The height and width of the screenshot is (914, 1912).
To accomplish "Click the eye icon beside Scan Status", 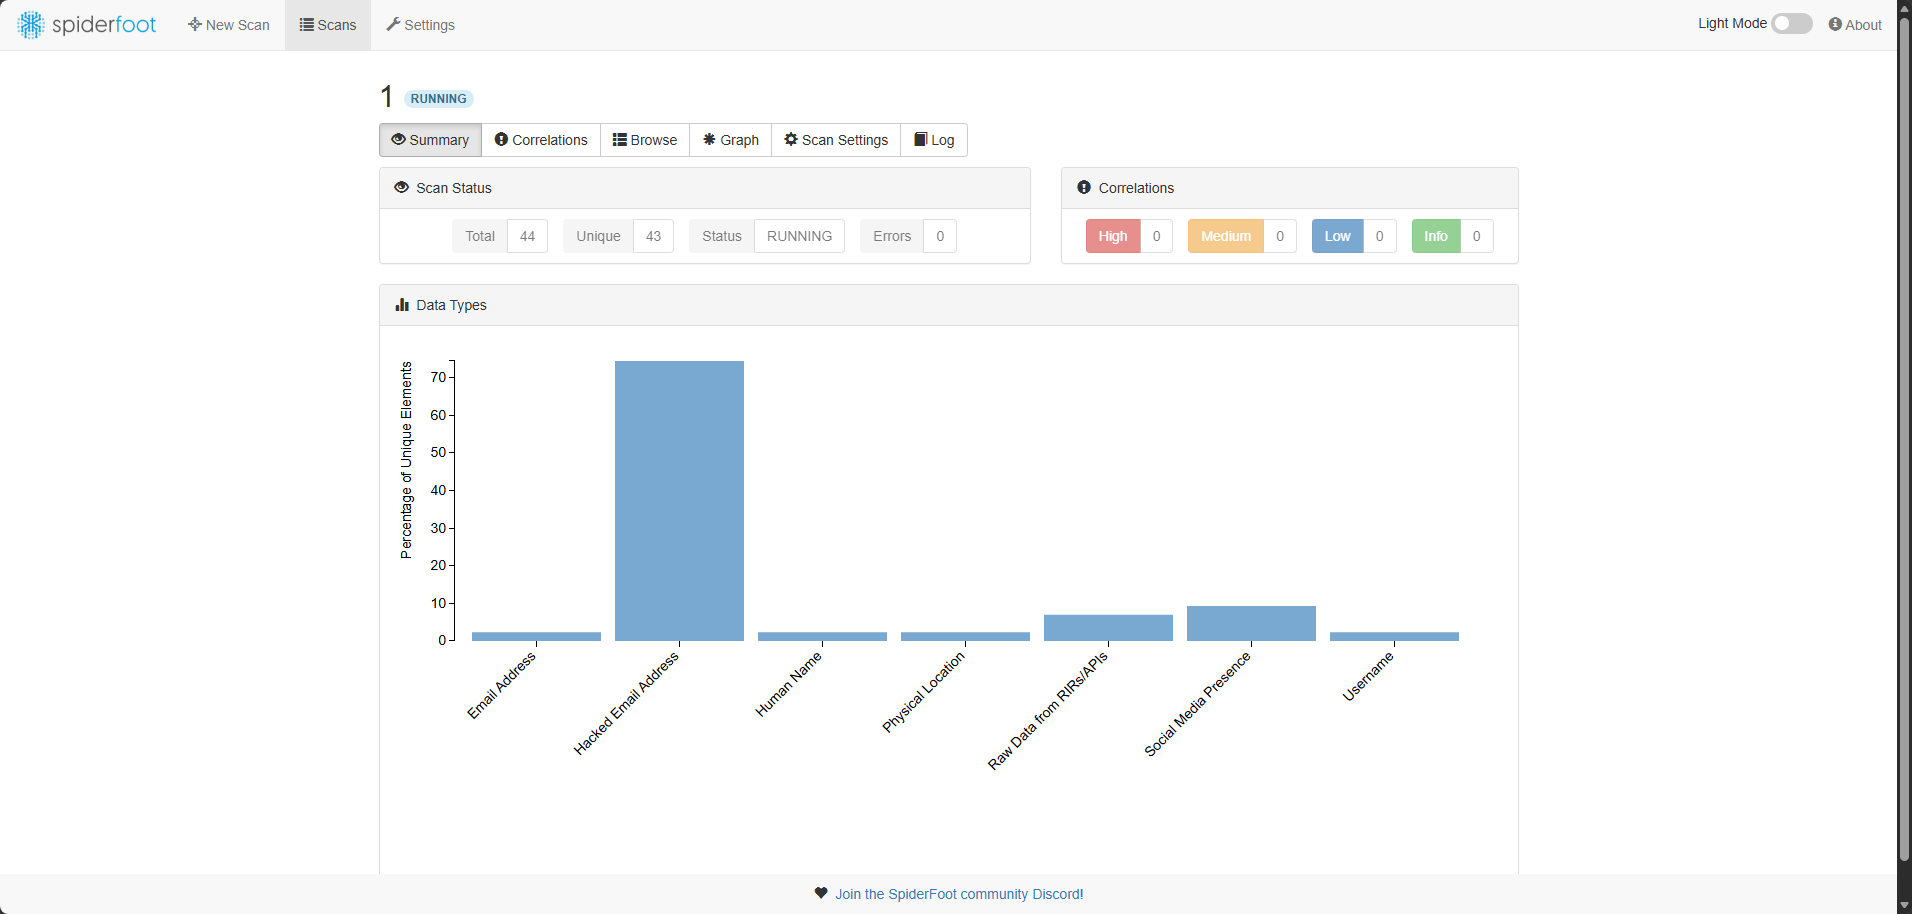I will [x=402, y=188].
